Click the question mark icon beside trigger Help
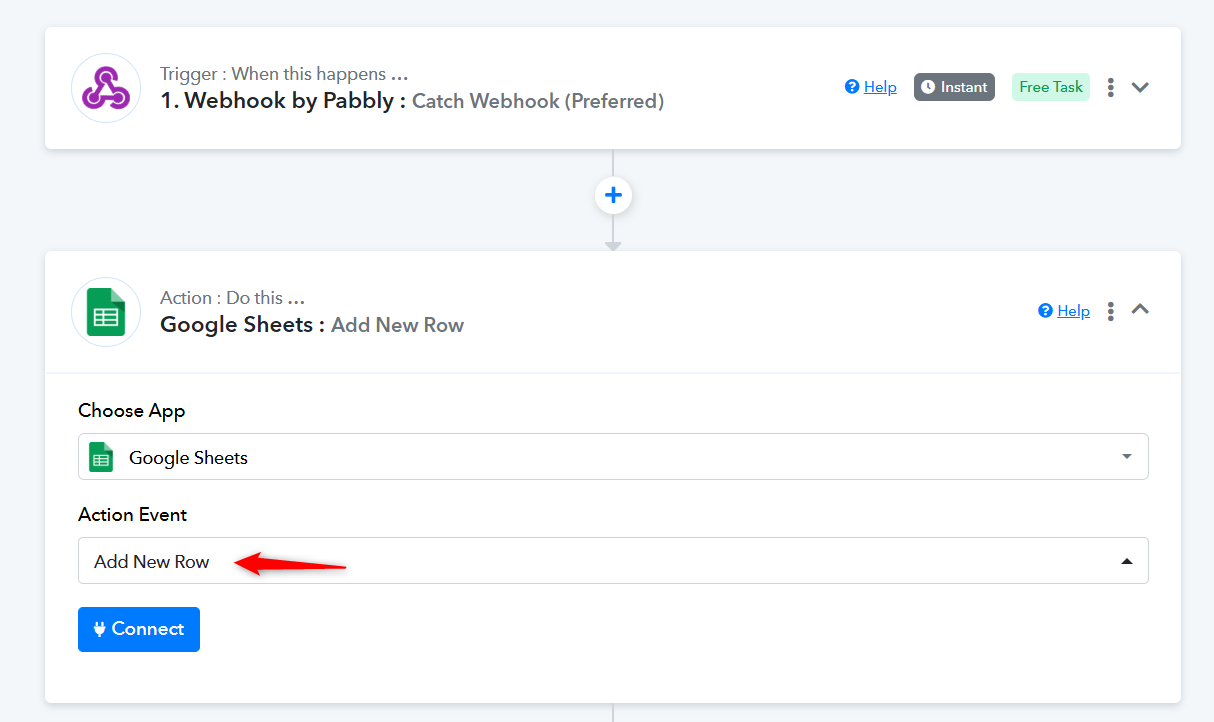The width and height of the screenshot is (1214, 722). pos(852,87)
